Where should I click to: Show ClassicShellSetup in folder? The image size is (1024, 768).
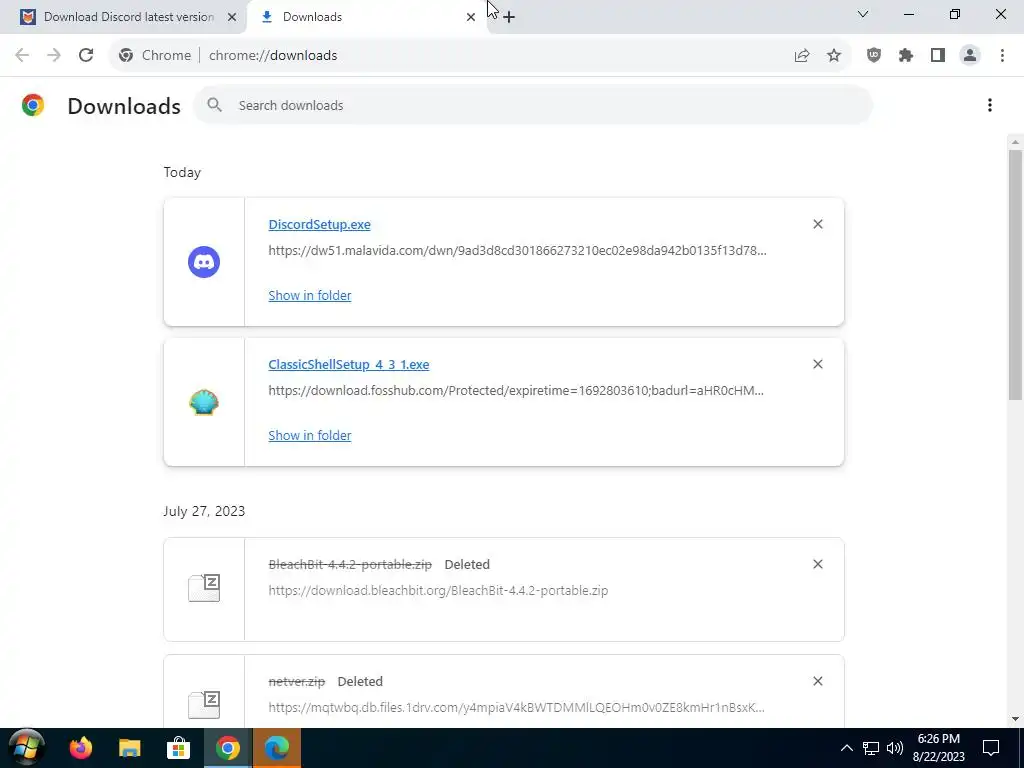(310, 435)
